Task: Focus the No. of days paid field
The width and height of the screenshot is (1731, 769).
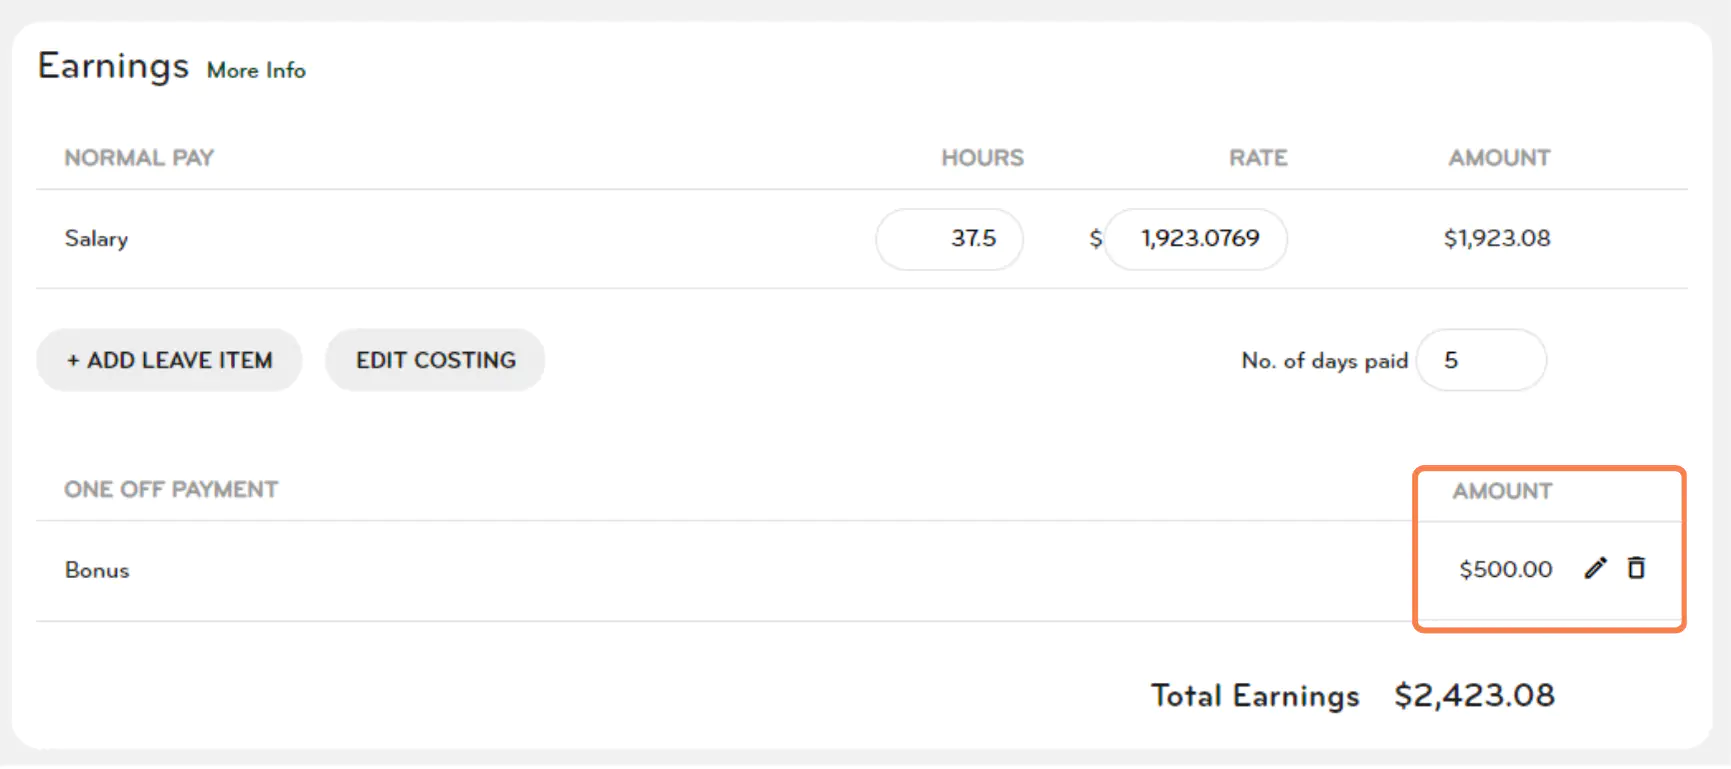Action: [x=1481, y=360]
